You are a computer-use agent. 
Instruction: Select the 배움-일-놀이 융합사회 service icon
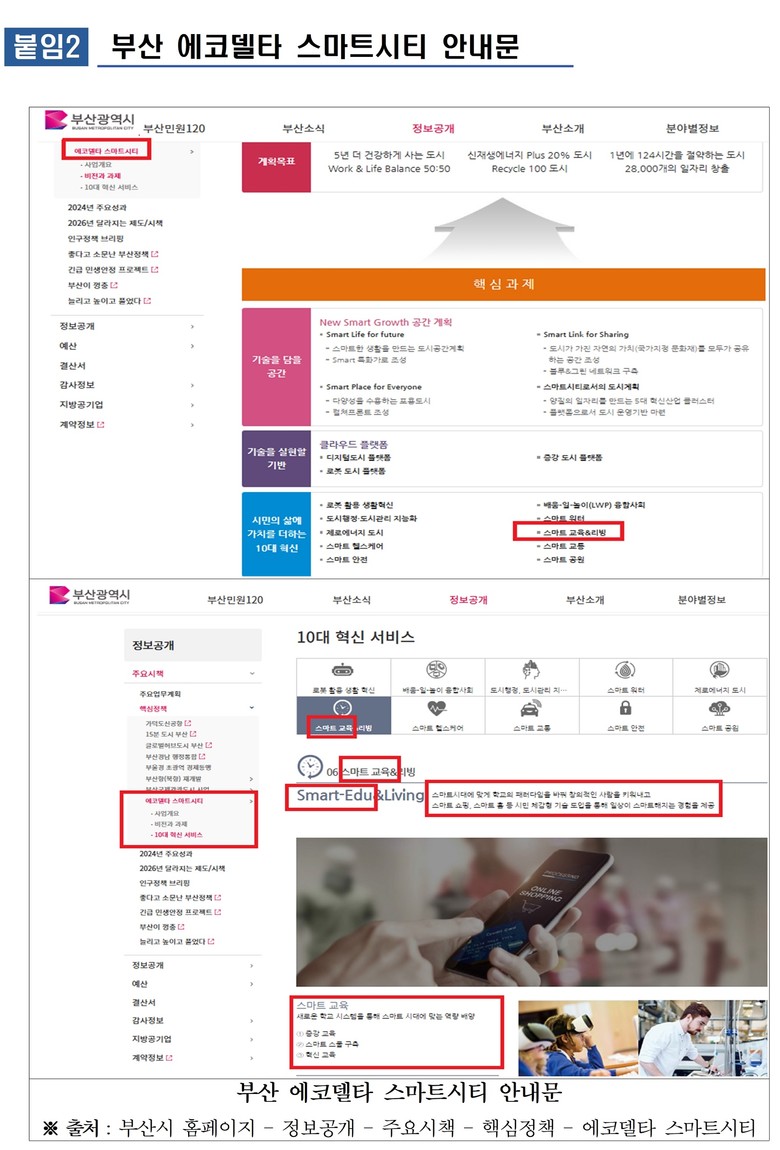tap(437, 670)
